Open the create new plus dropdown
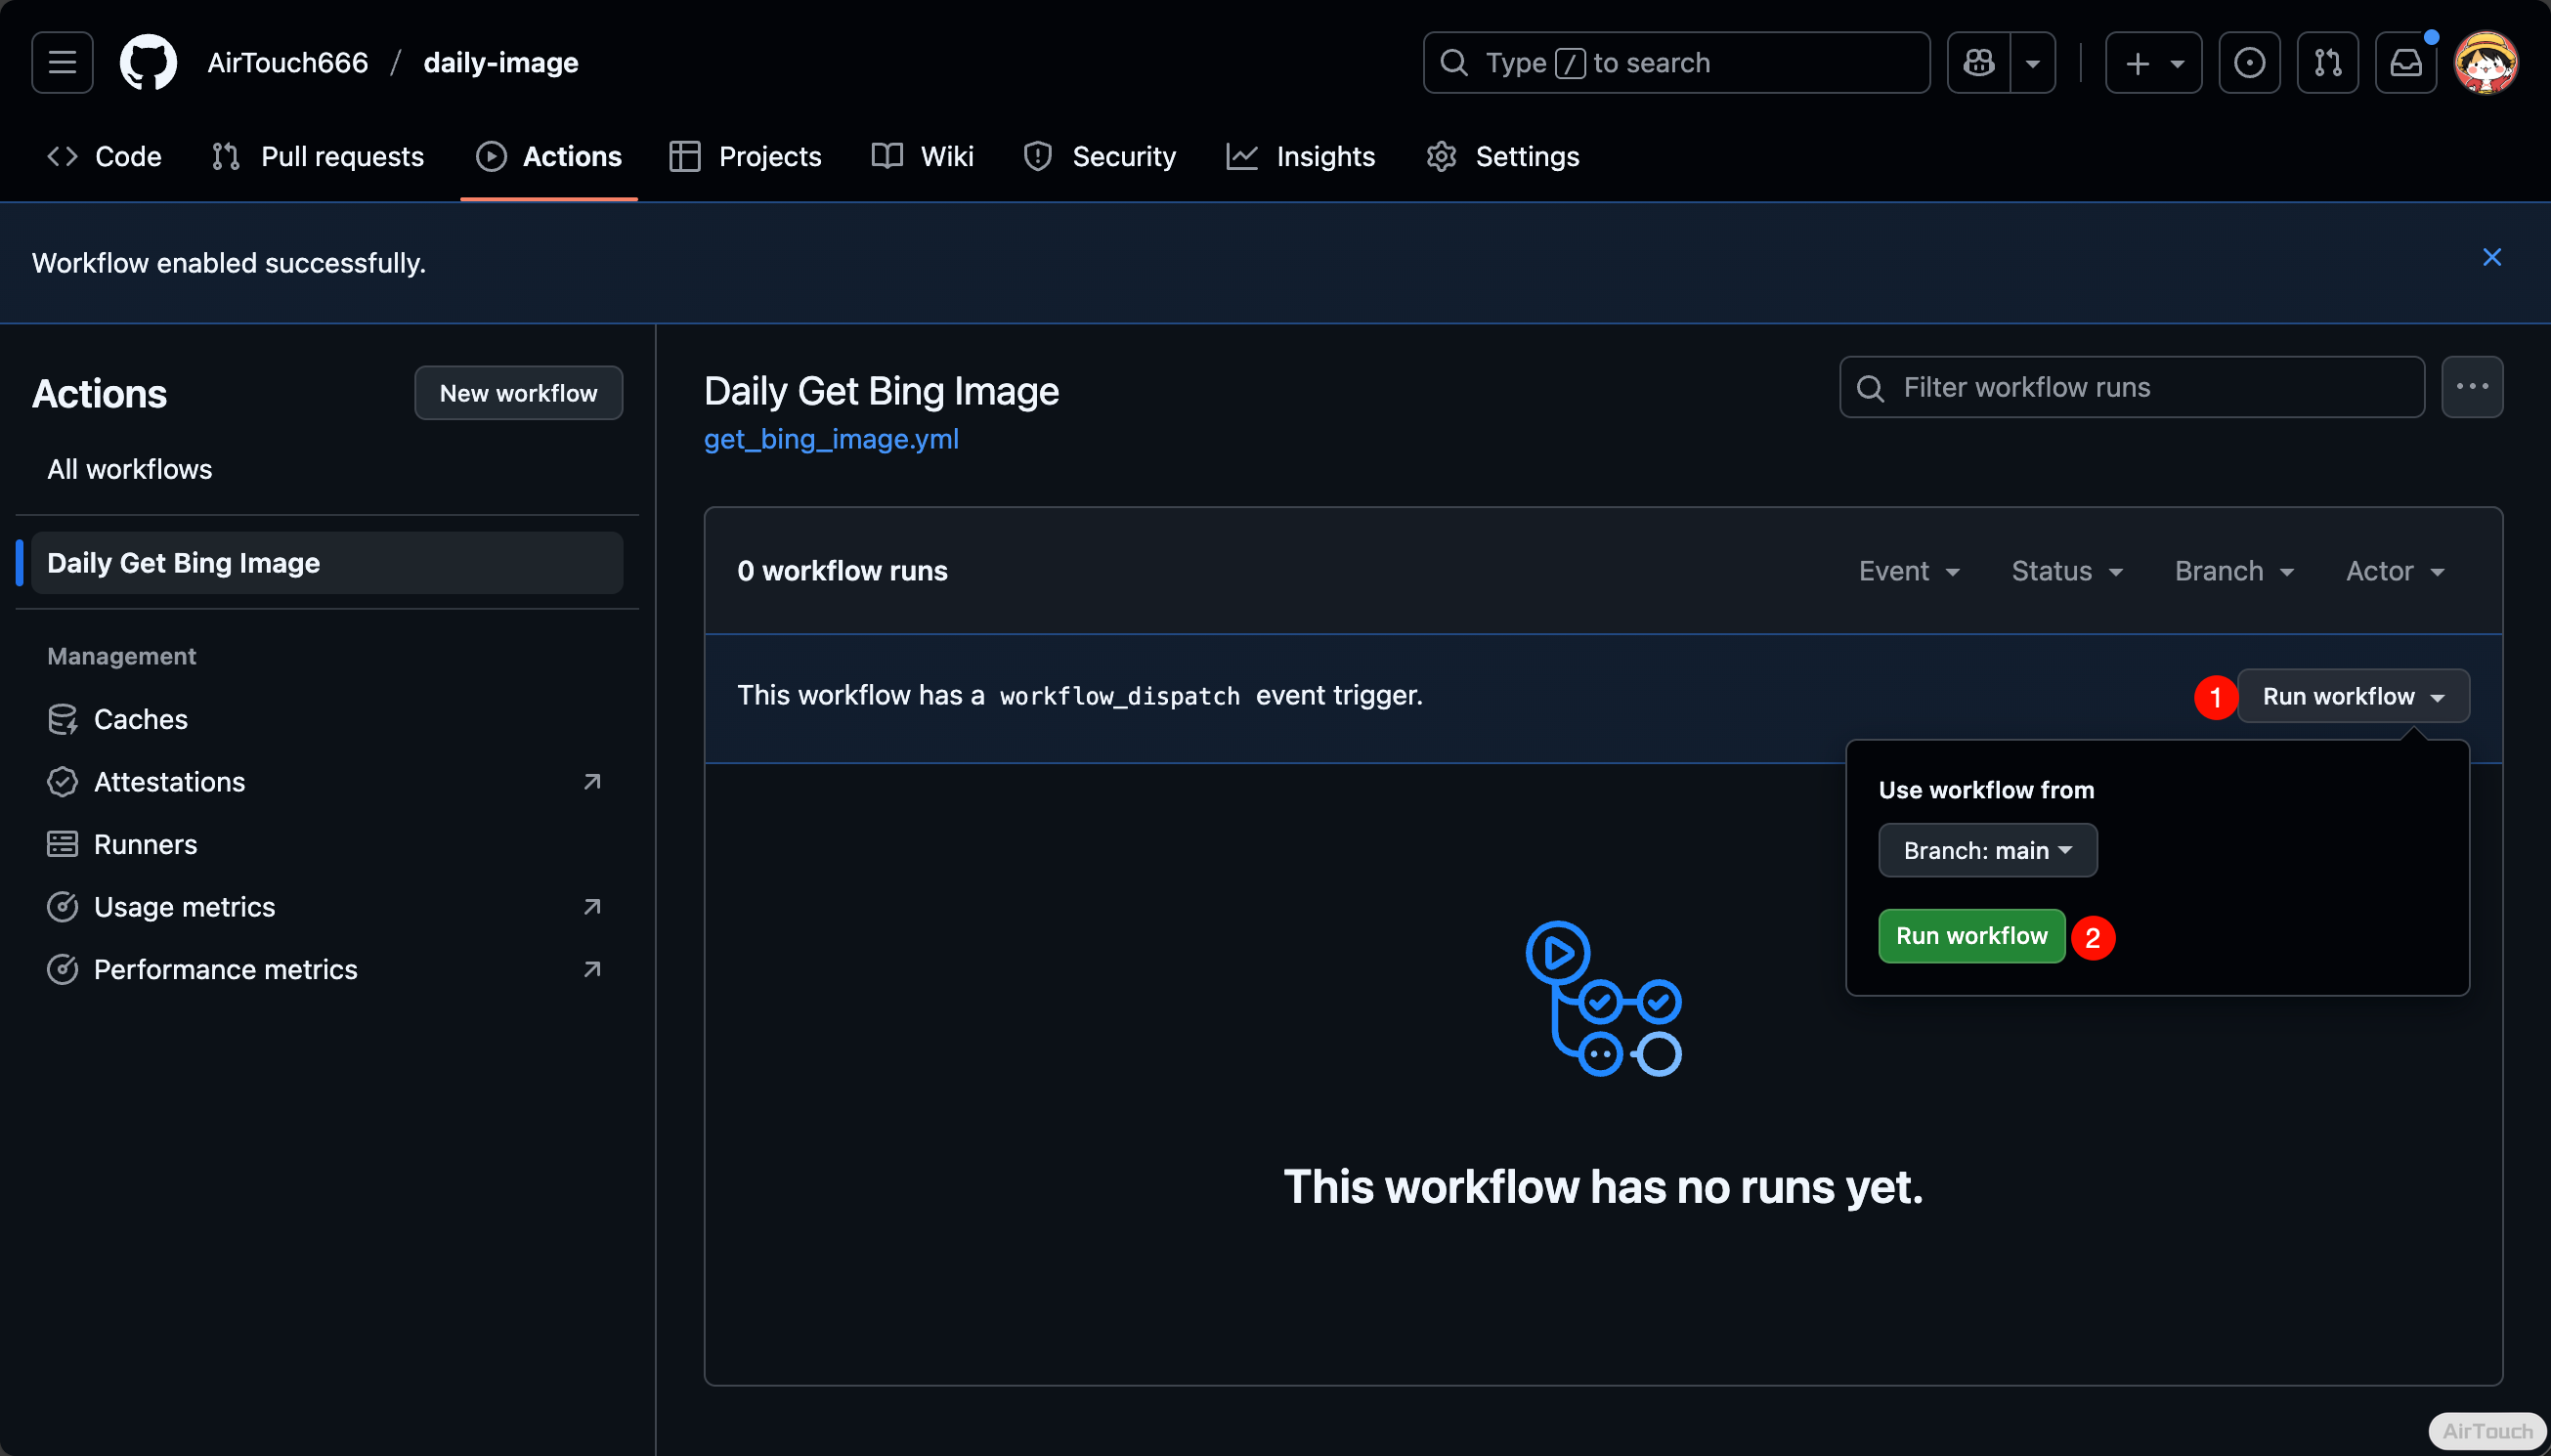This screenshot has width=2551, height=1456. 2153,63
